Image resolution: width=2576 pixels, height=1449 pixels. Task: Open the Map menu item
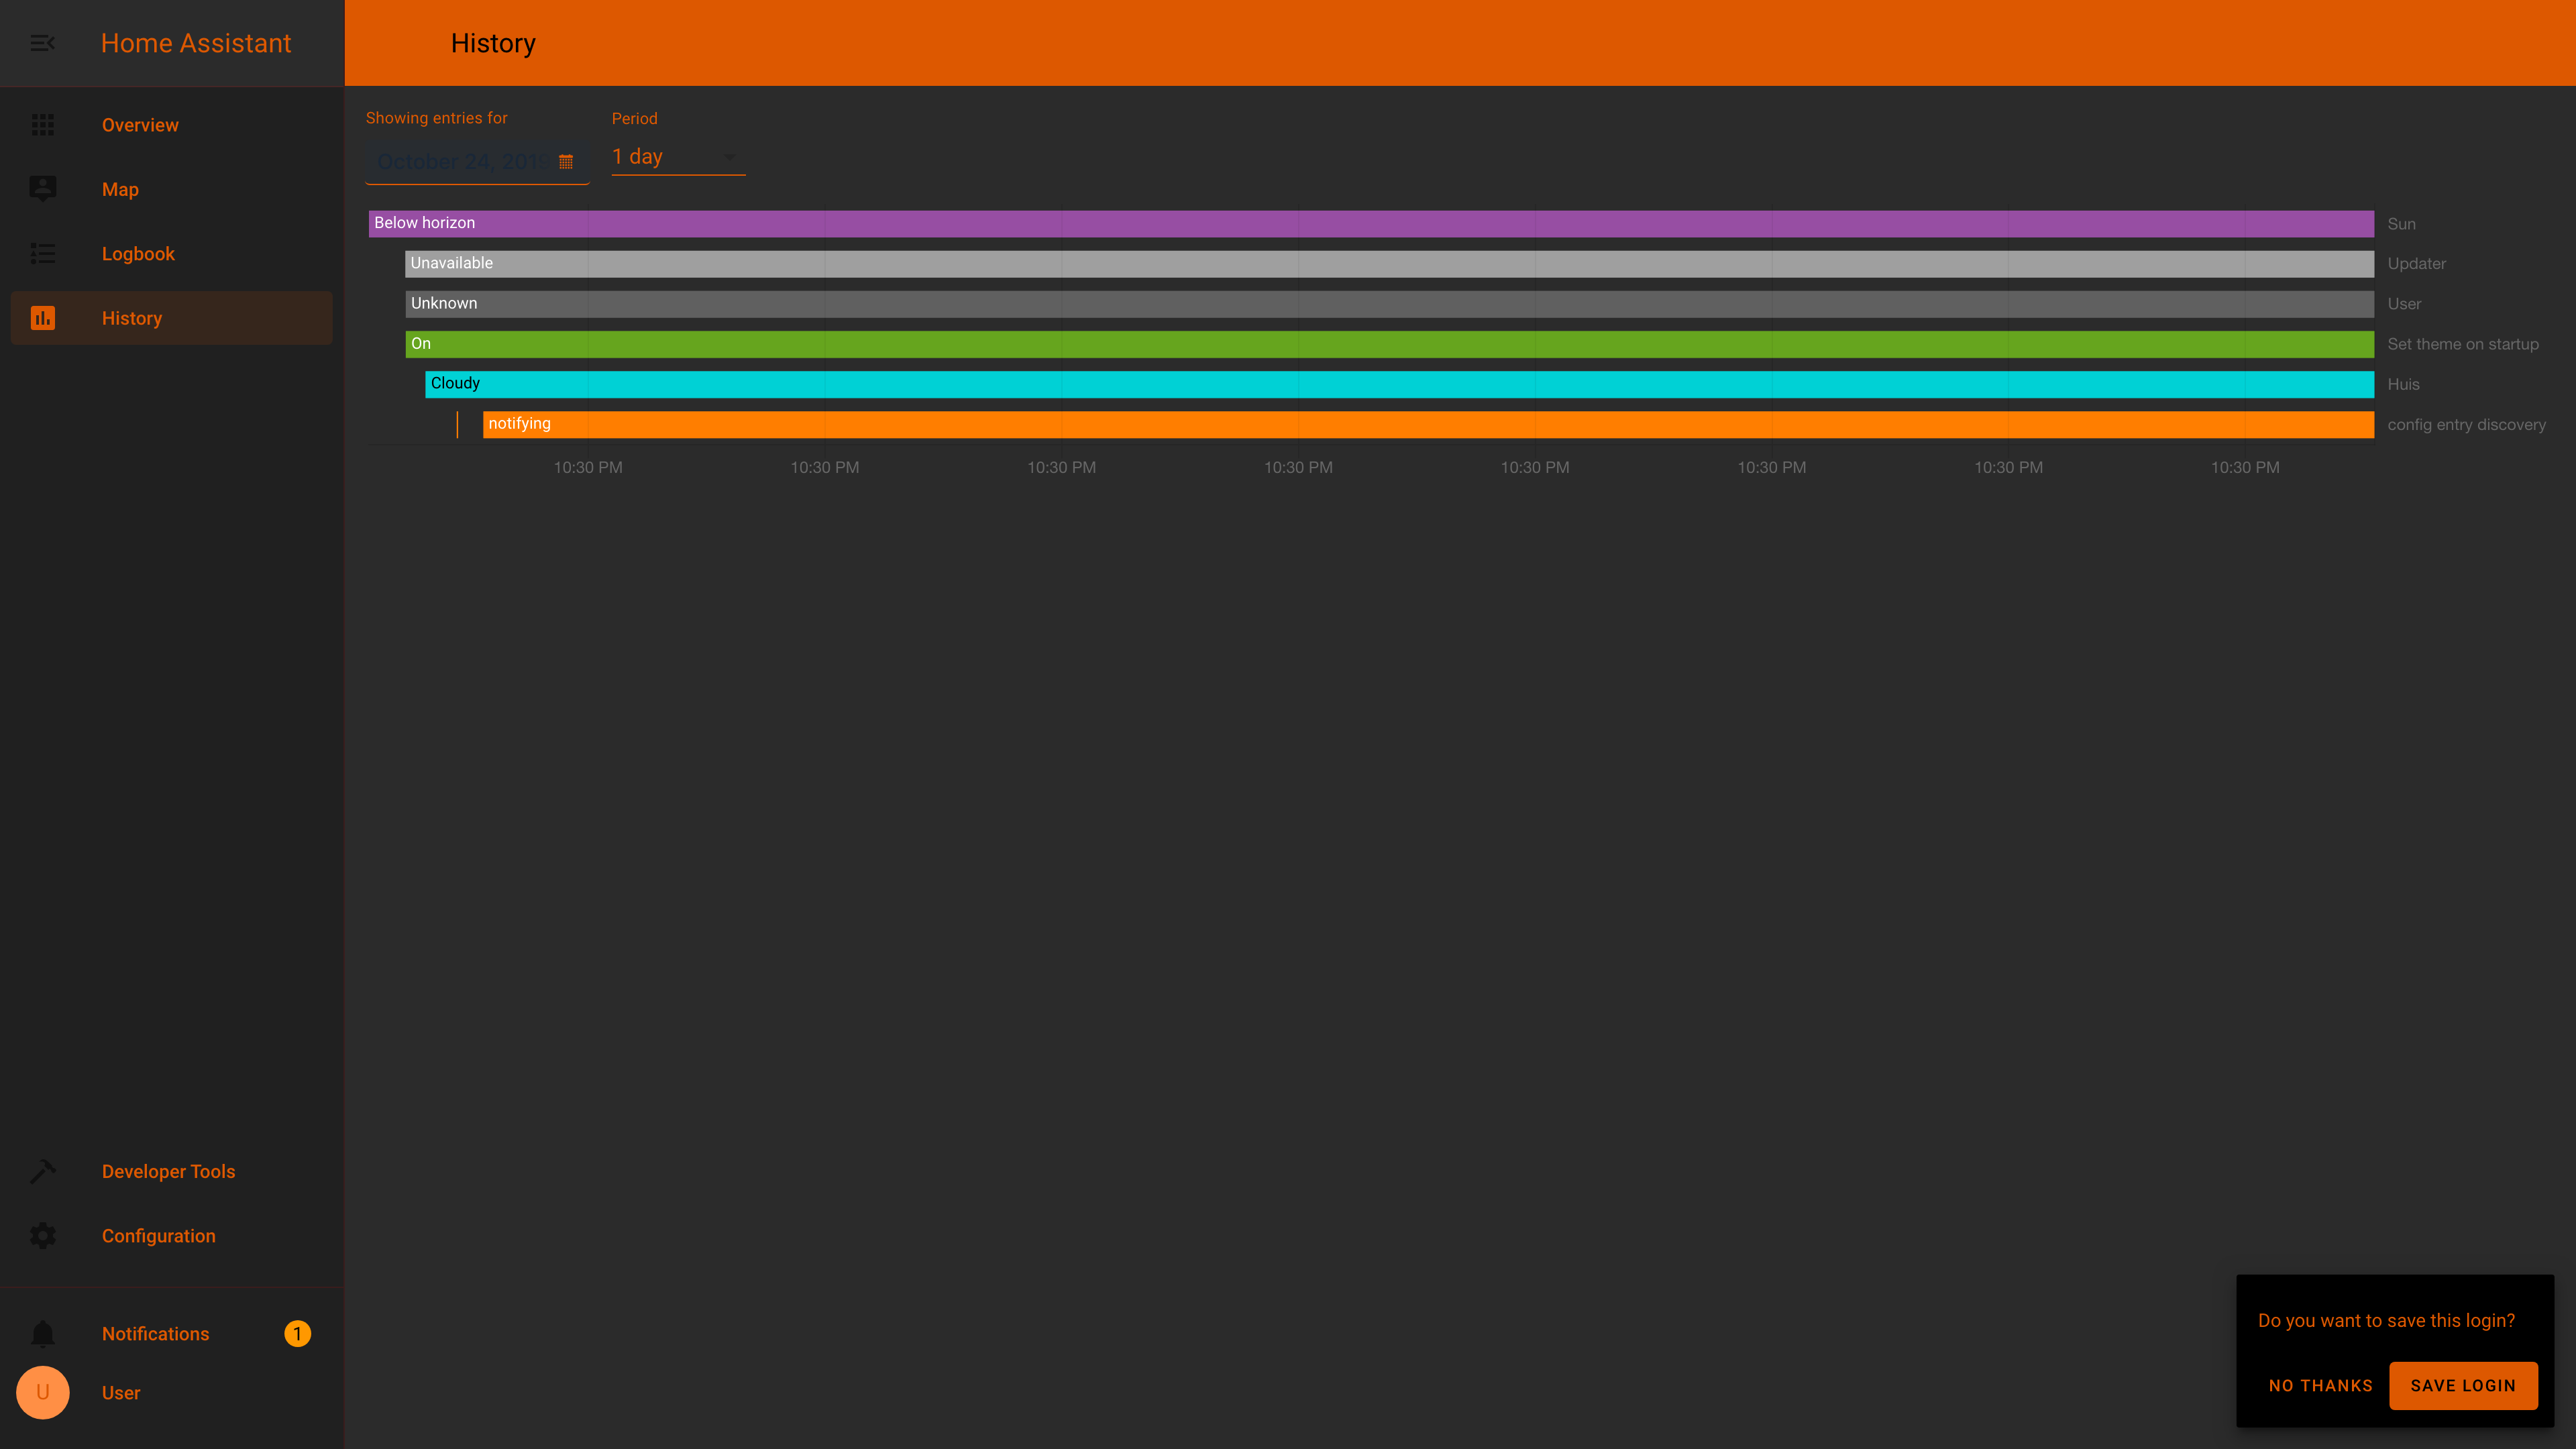[120, 189]
